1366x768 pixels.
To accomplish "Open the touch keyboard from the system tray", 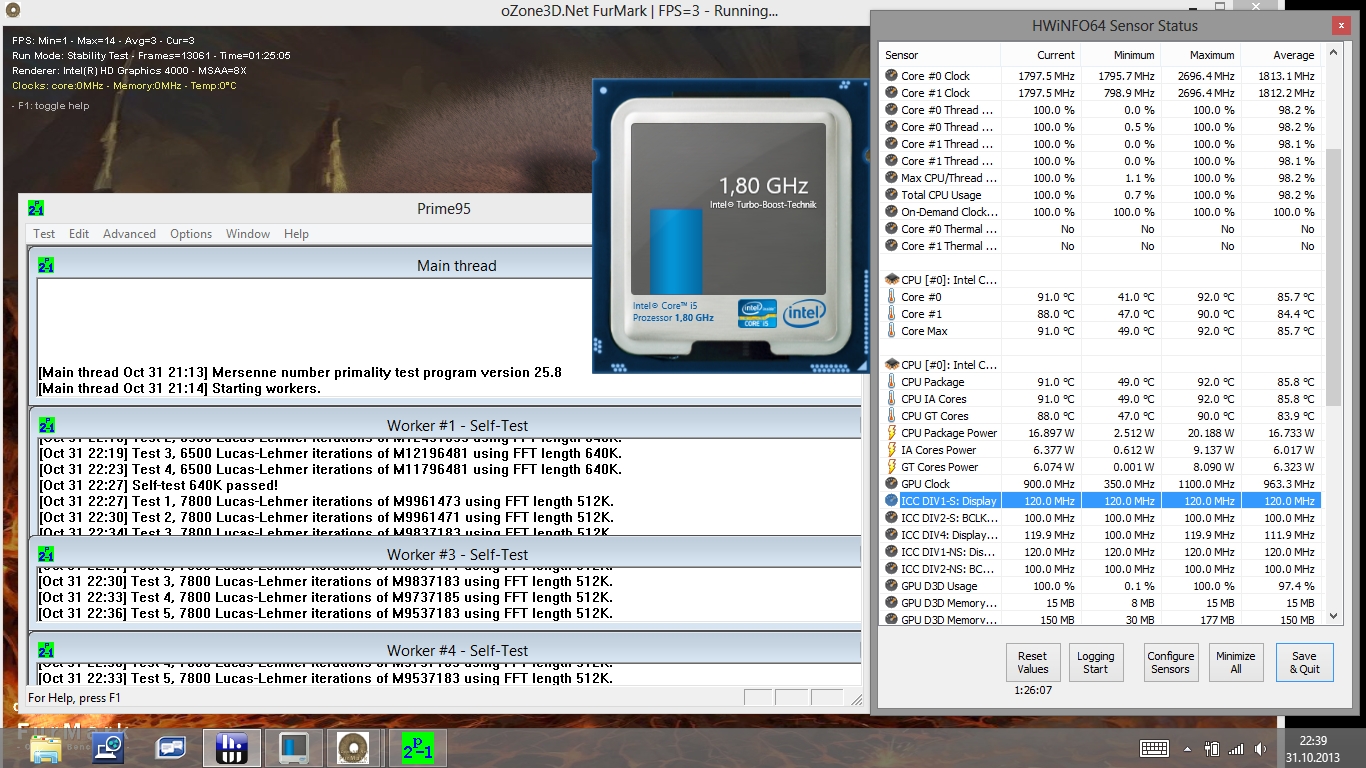I will 1155,748.
